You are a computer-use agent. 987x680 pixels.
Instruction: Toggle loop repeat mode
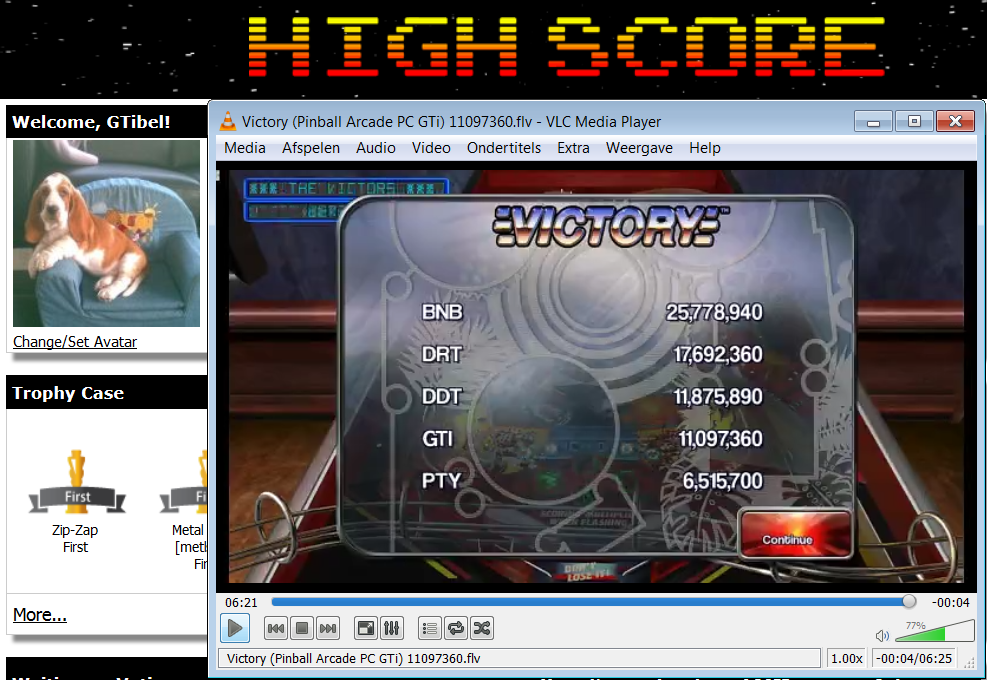point(456,628)
